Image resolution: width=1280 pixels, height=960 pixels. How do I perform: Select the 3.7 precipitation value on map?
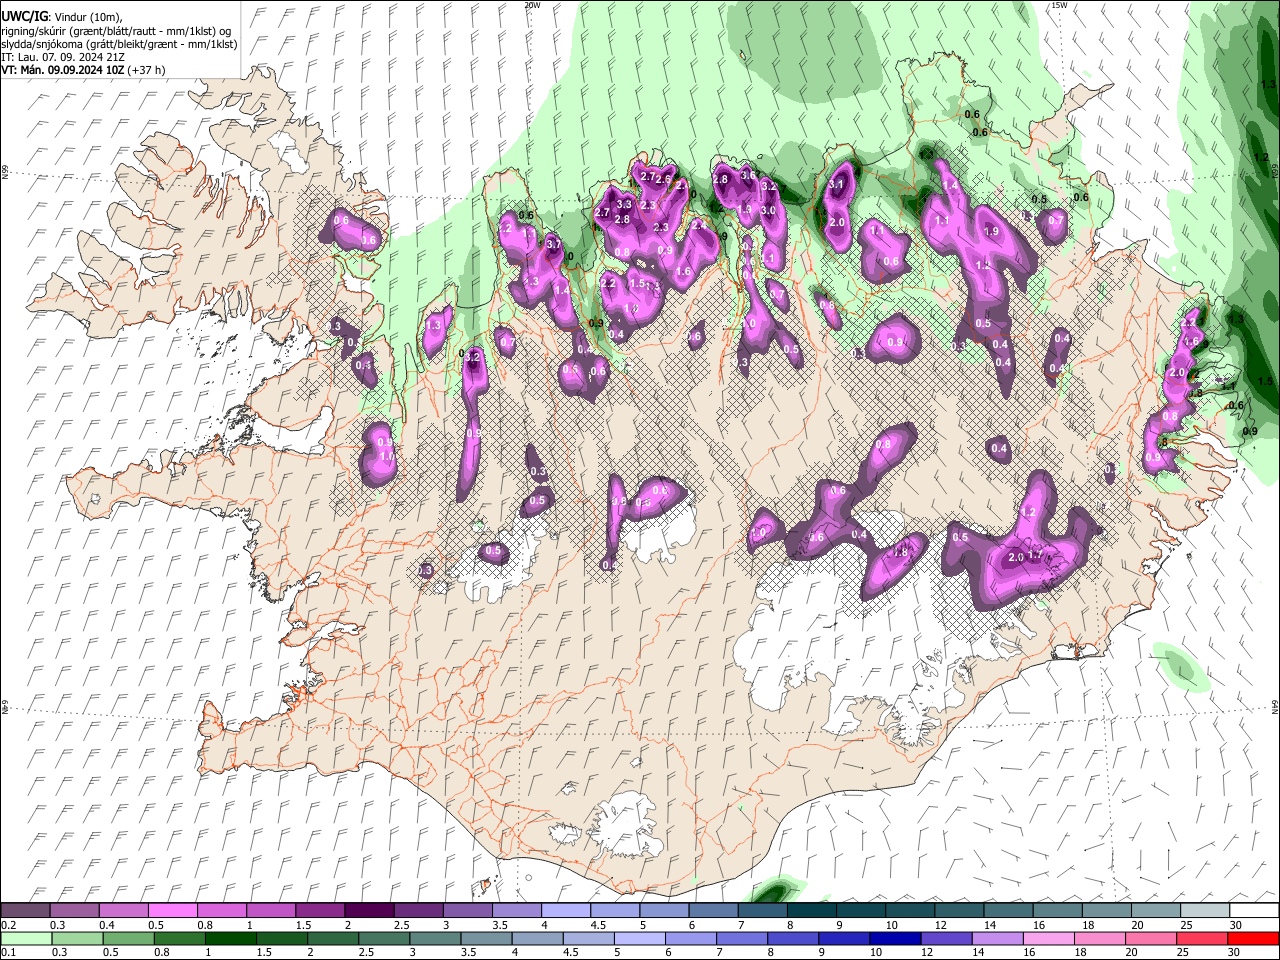(554, 244)
